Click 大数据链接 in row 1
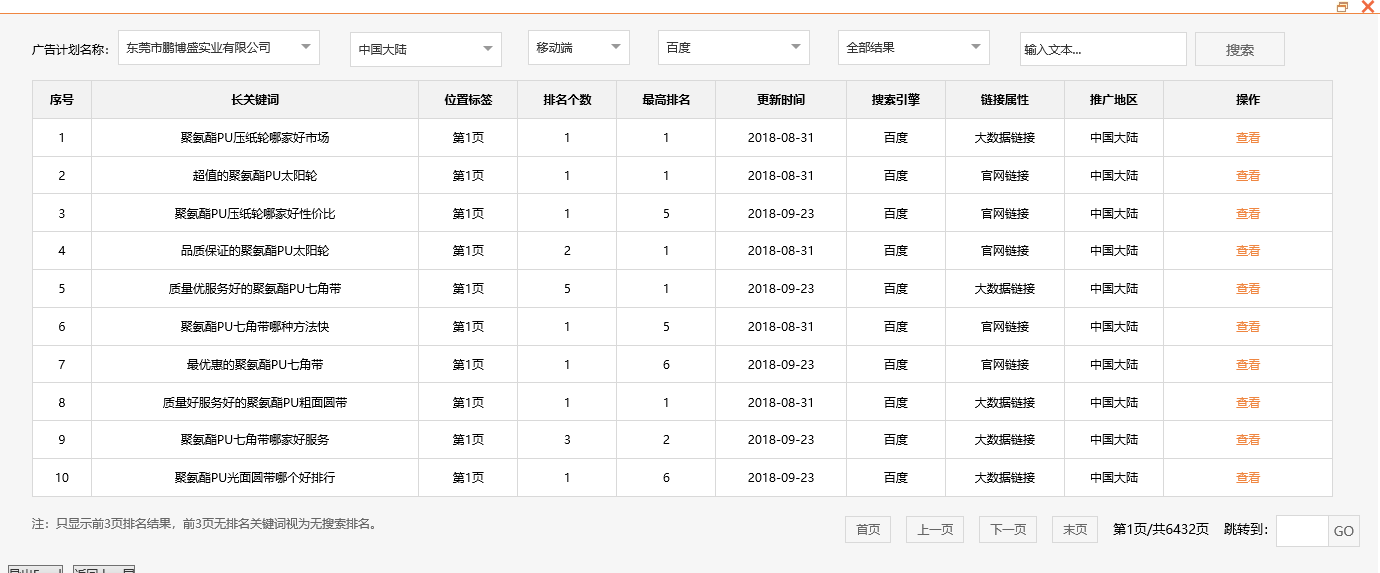Image resolution: width=1380 pixels, height=573 pixels. pyautogui.click(x=1005, y=138)
